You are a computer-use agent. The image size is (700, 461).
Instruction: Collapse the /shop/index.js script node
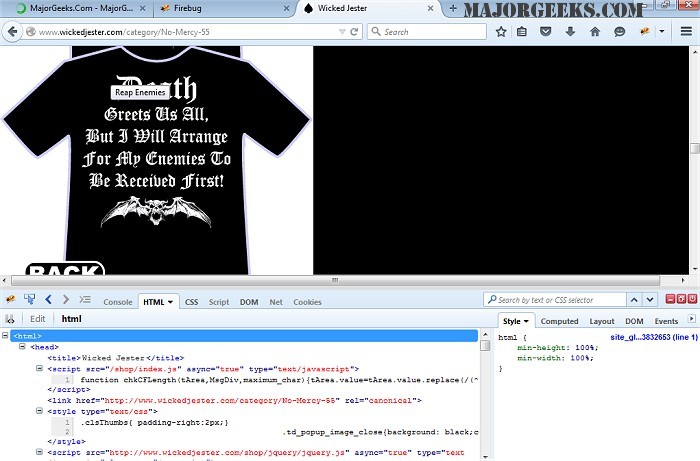(39, 368)
